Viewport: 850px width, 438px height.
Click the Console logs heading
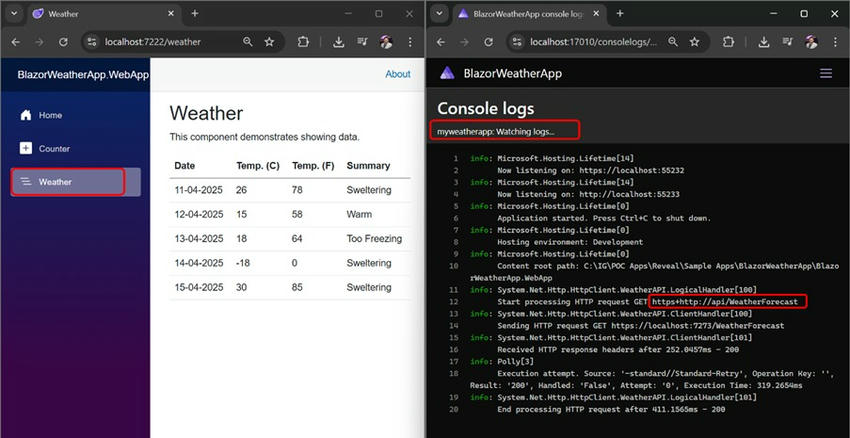tap(486, 108)
